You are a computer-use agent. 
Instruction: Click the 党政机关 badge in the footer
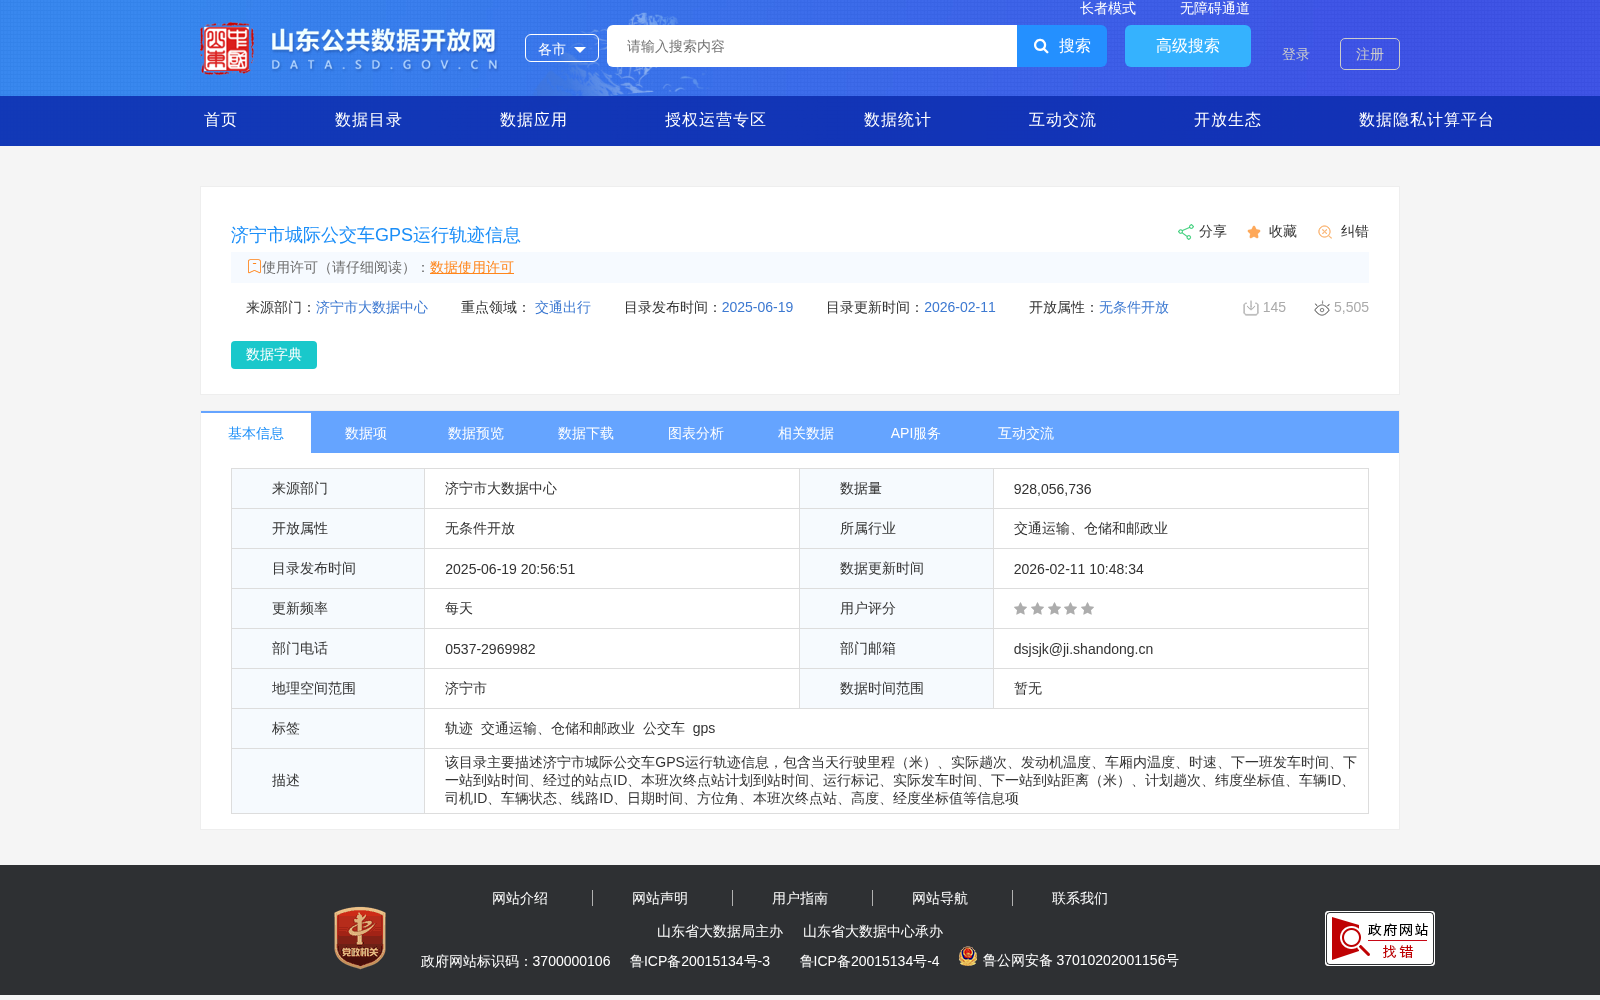[360, 938]
